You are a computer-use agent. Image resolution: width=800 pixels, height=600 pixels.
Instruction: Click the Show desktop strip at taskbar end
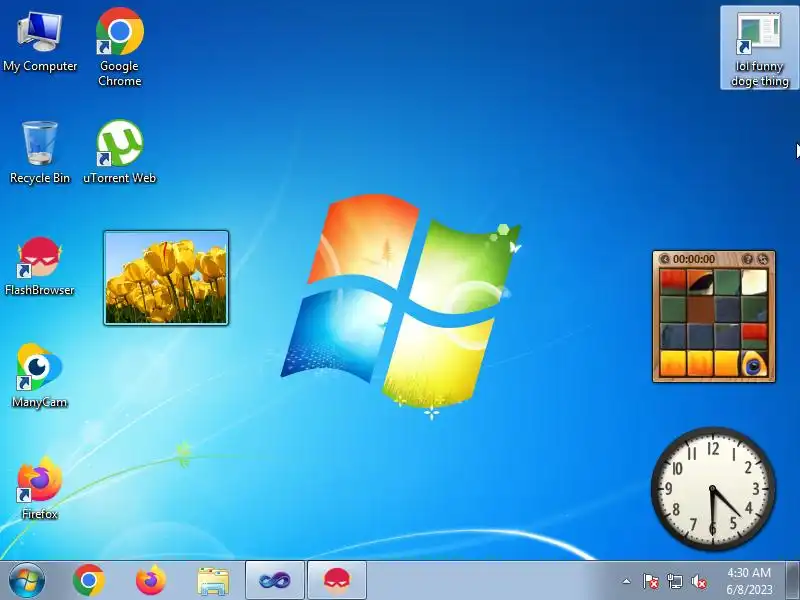tap(793, 581)
